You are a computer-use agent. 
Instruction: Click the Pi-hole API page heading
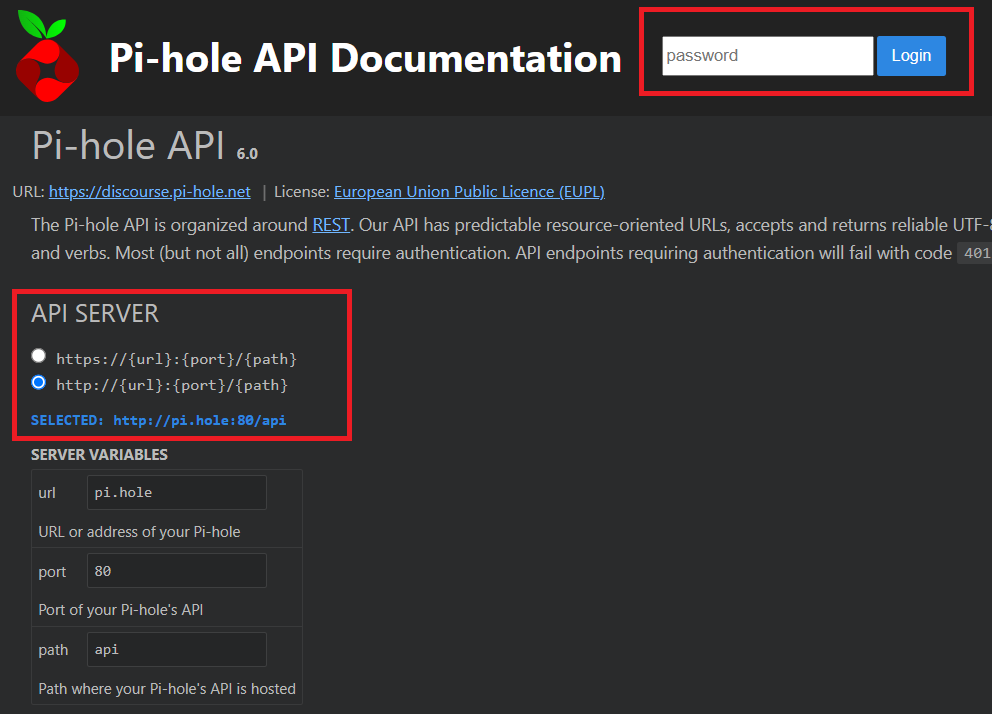point(128,145)
